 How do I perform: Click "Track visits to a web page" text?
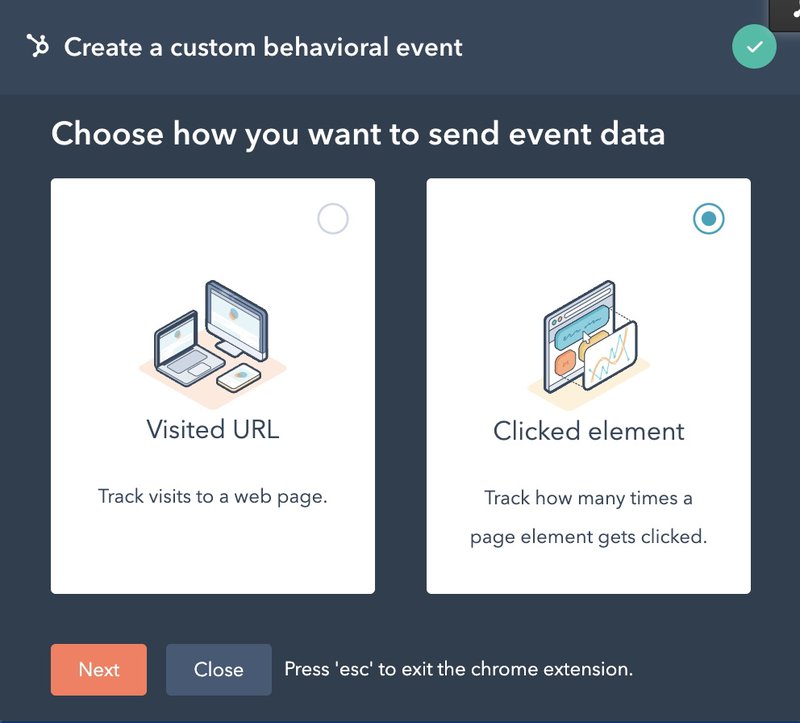click(212, 496)
